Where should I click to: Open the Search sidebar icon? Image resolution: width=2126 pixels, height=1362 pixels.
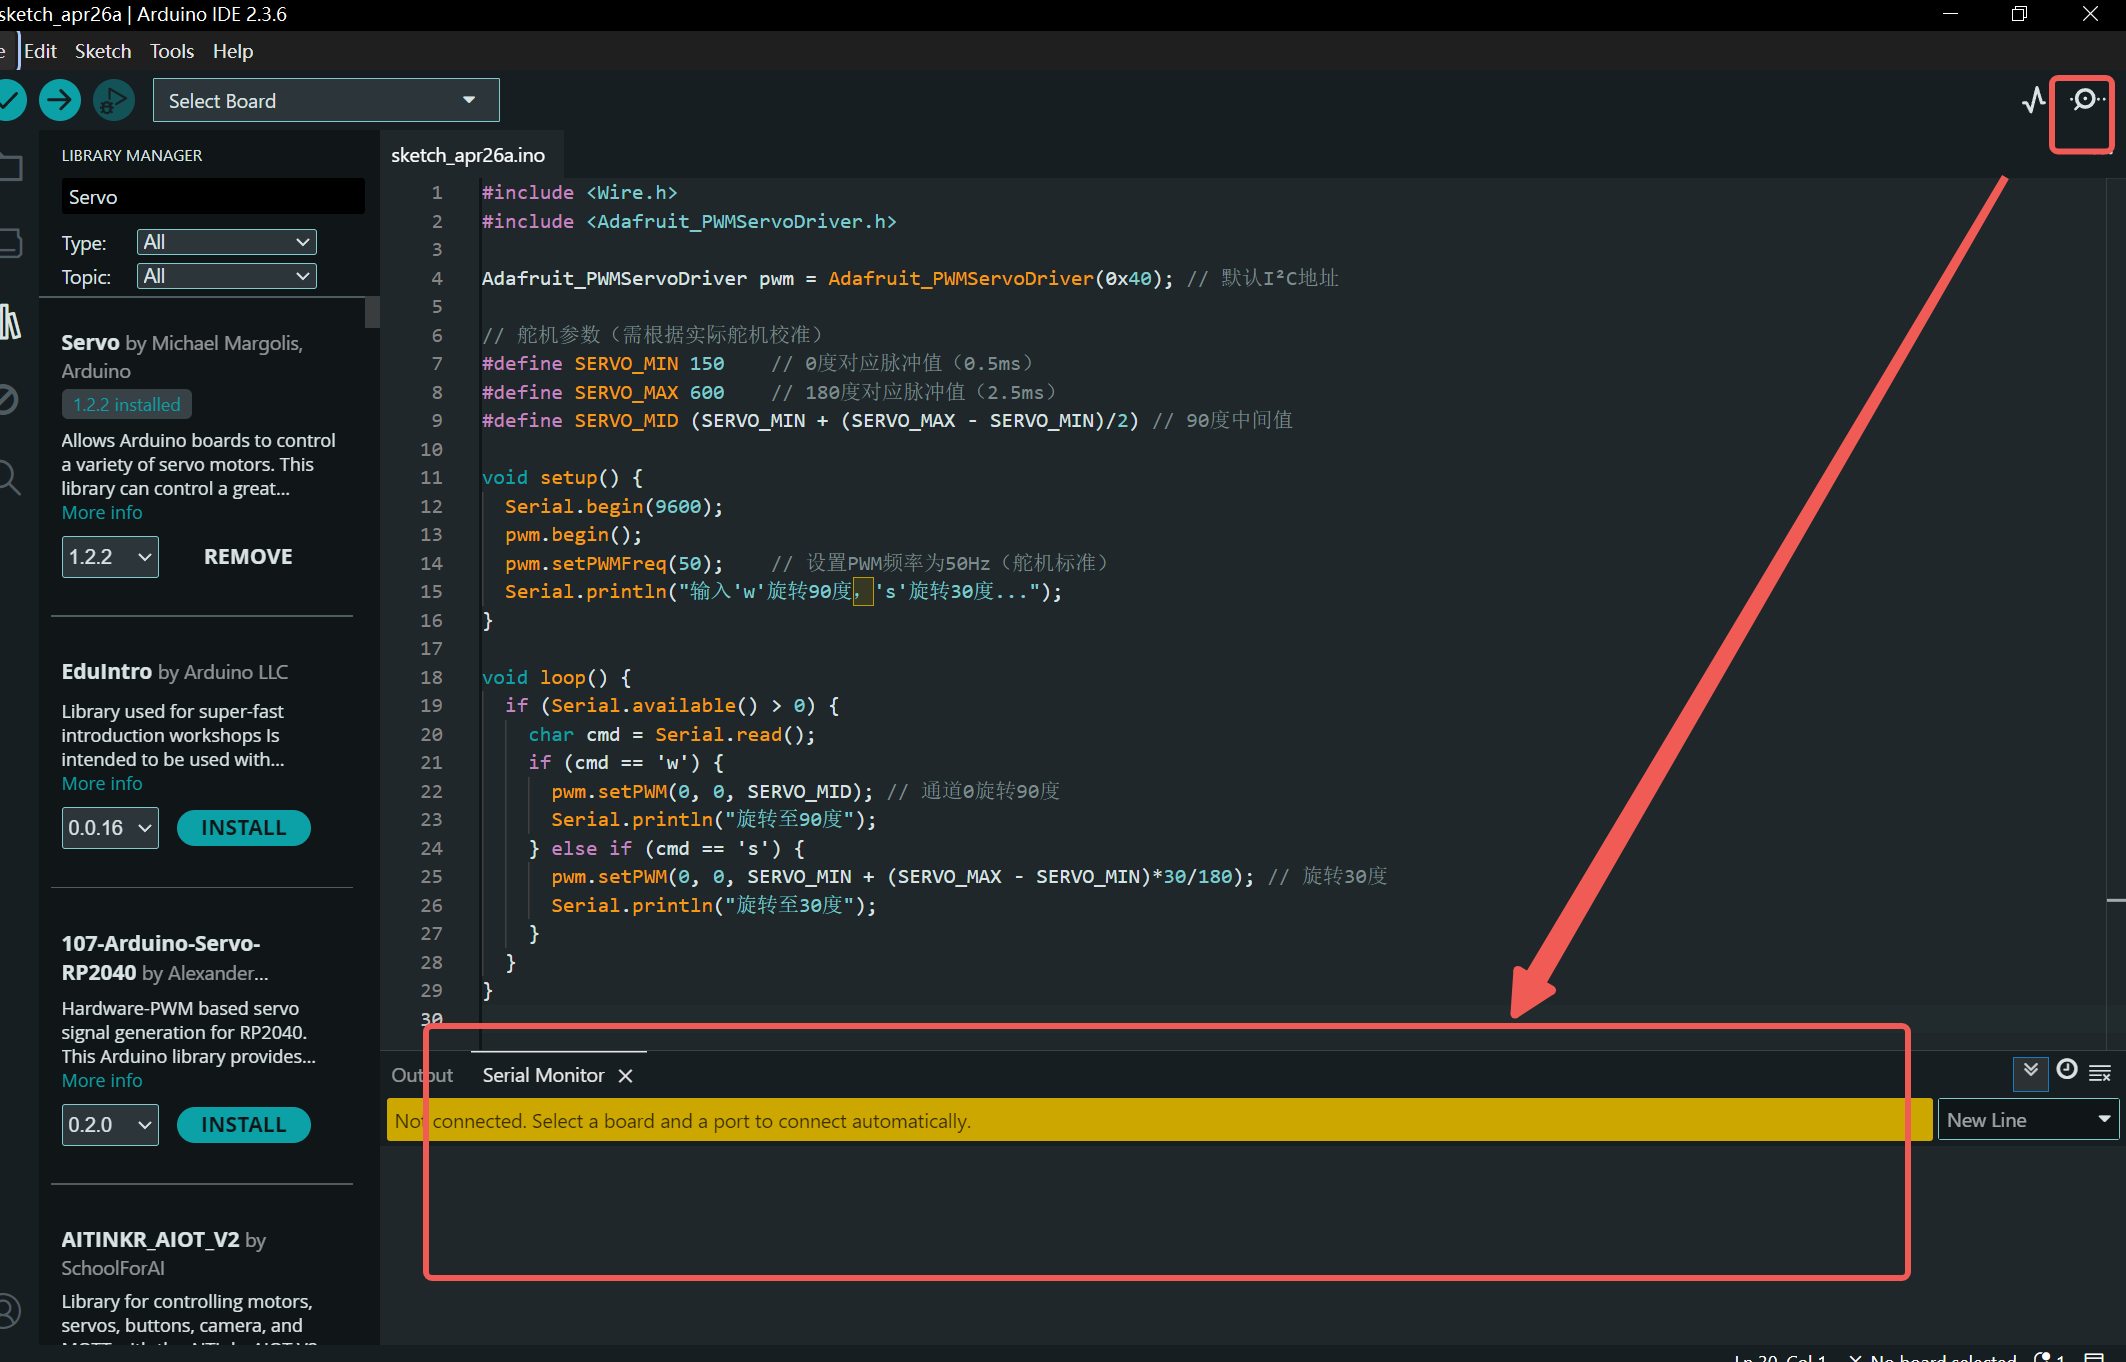coord(8,477)
